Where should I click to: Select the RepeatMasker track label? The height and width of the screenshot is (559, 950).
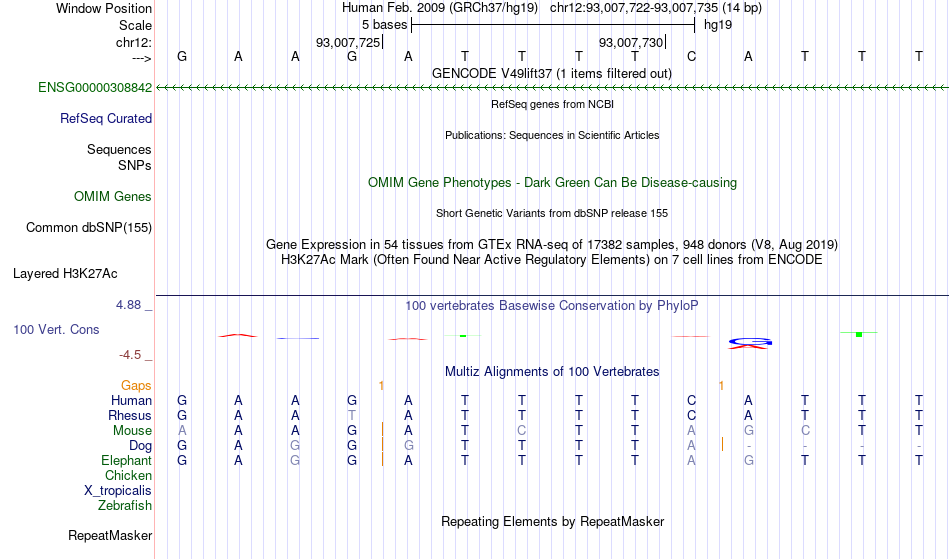pyautogui.click(x=110, y=536)
